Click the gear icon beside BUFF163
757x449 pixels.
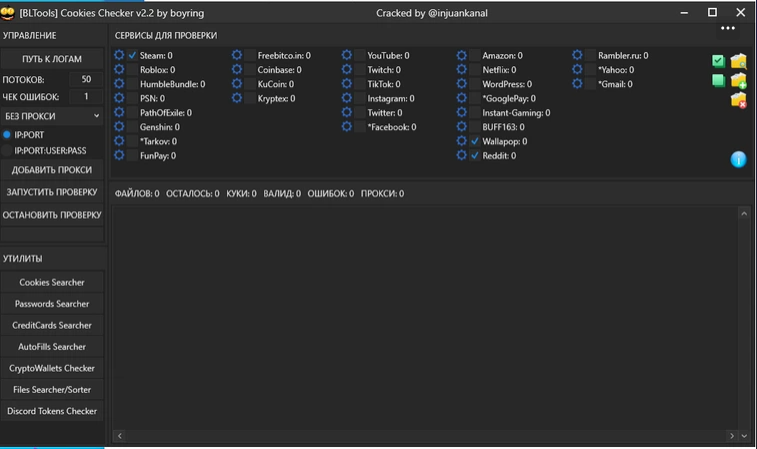point(462,127)
